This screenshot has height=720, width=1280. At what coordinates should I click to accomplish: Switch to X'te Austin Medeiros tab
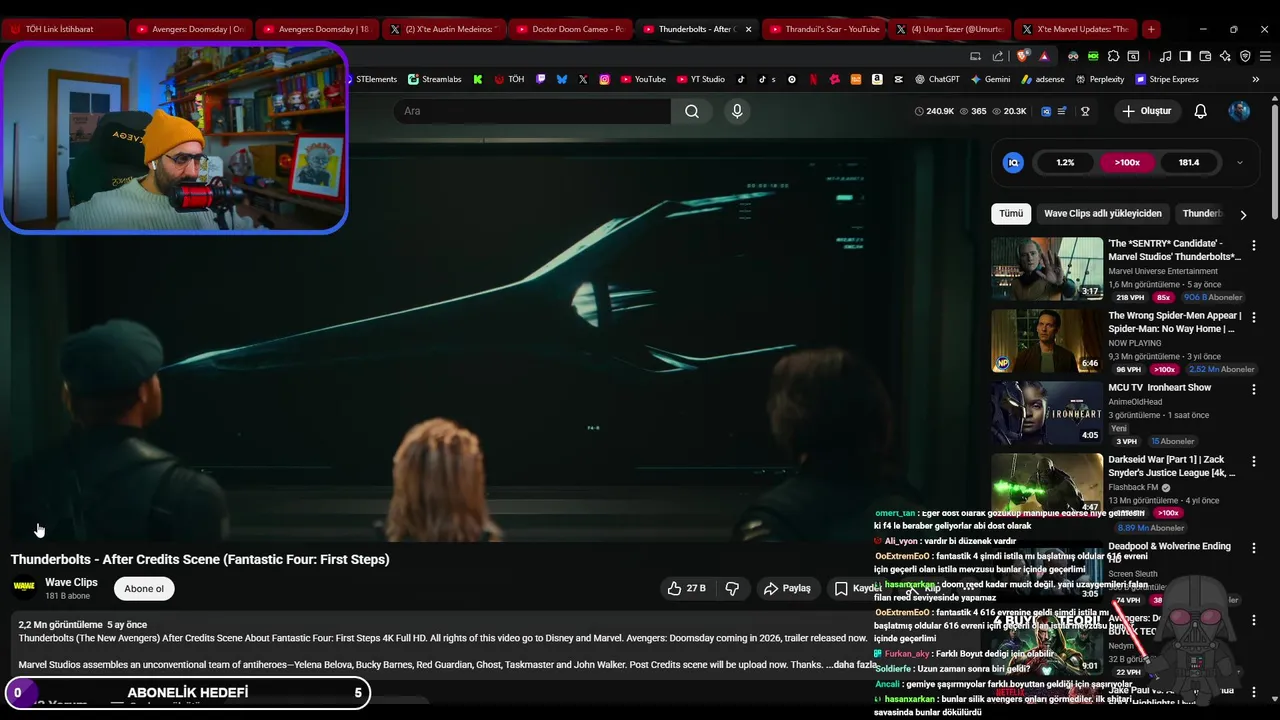pyautogui.click(x=443, y=29)
